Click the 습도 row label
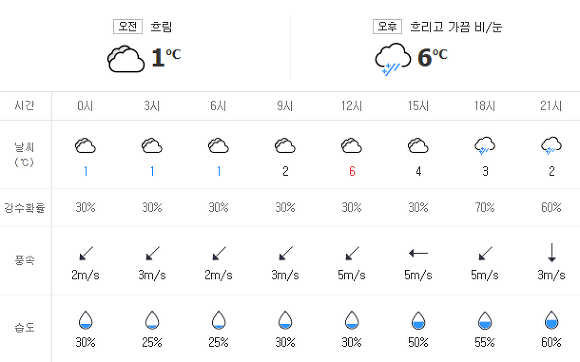Viewport: 580px width, 362px height. coord(25,327)
